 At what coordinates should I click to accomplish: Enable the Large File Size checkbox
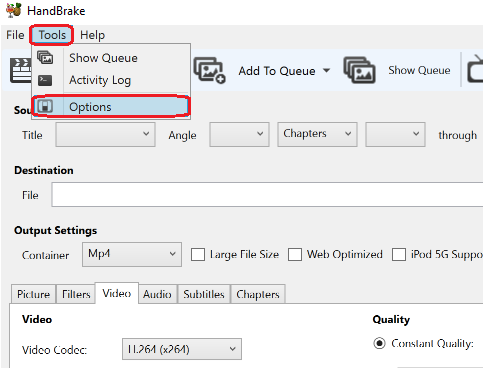click(x=198, y=254)
